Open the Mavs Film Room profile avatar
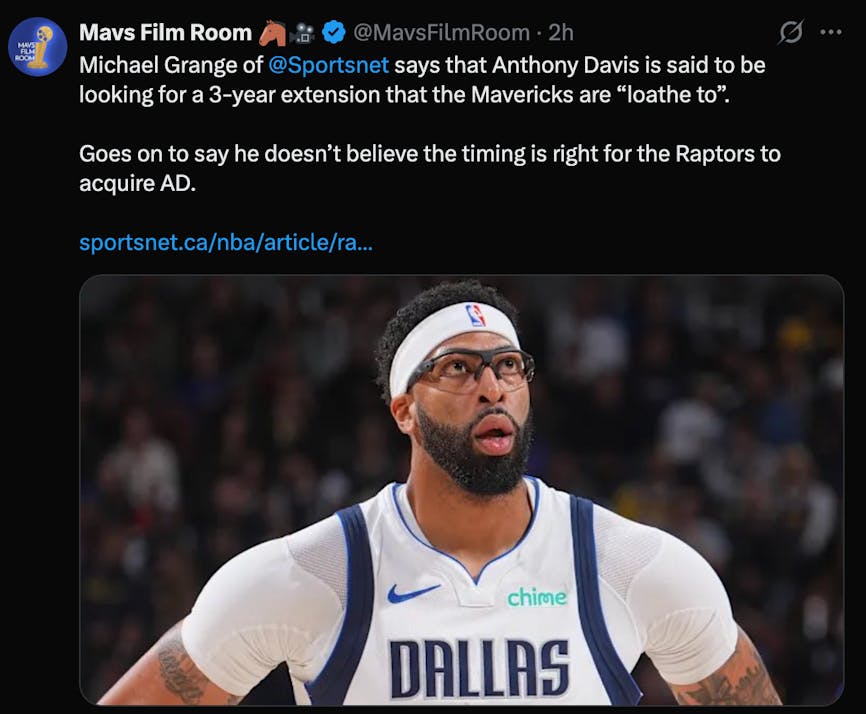This screenshot has height=714, width=866. [38, 47]
